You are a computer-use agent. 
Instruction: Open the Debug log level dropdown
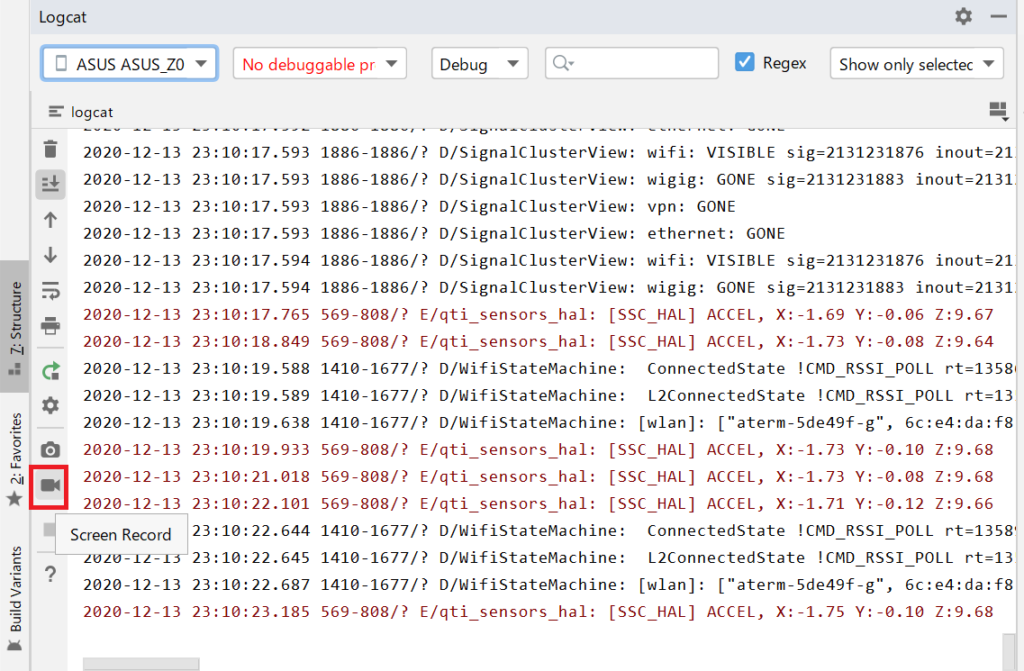pyautogui.click(x=479, y=63)
